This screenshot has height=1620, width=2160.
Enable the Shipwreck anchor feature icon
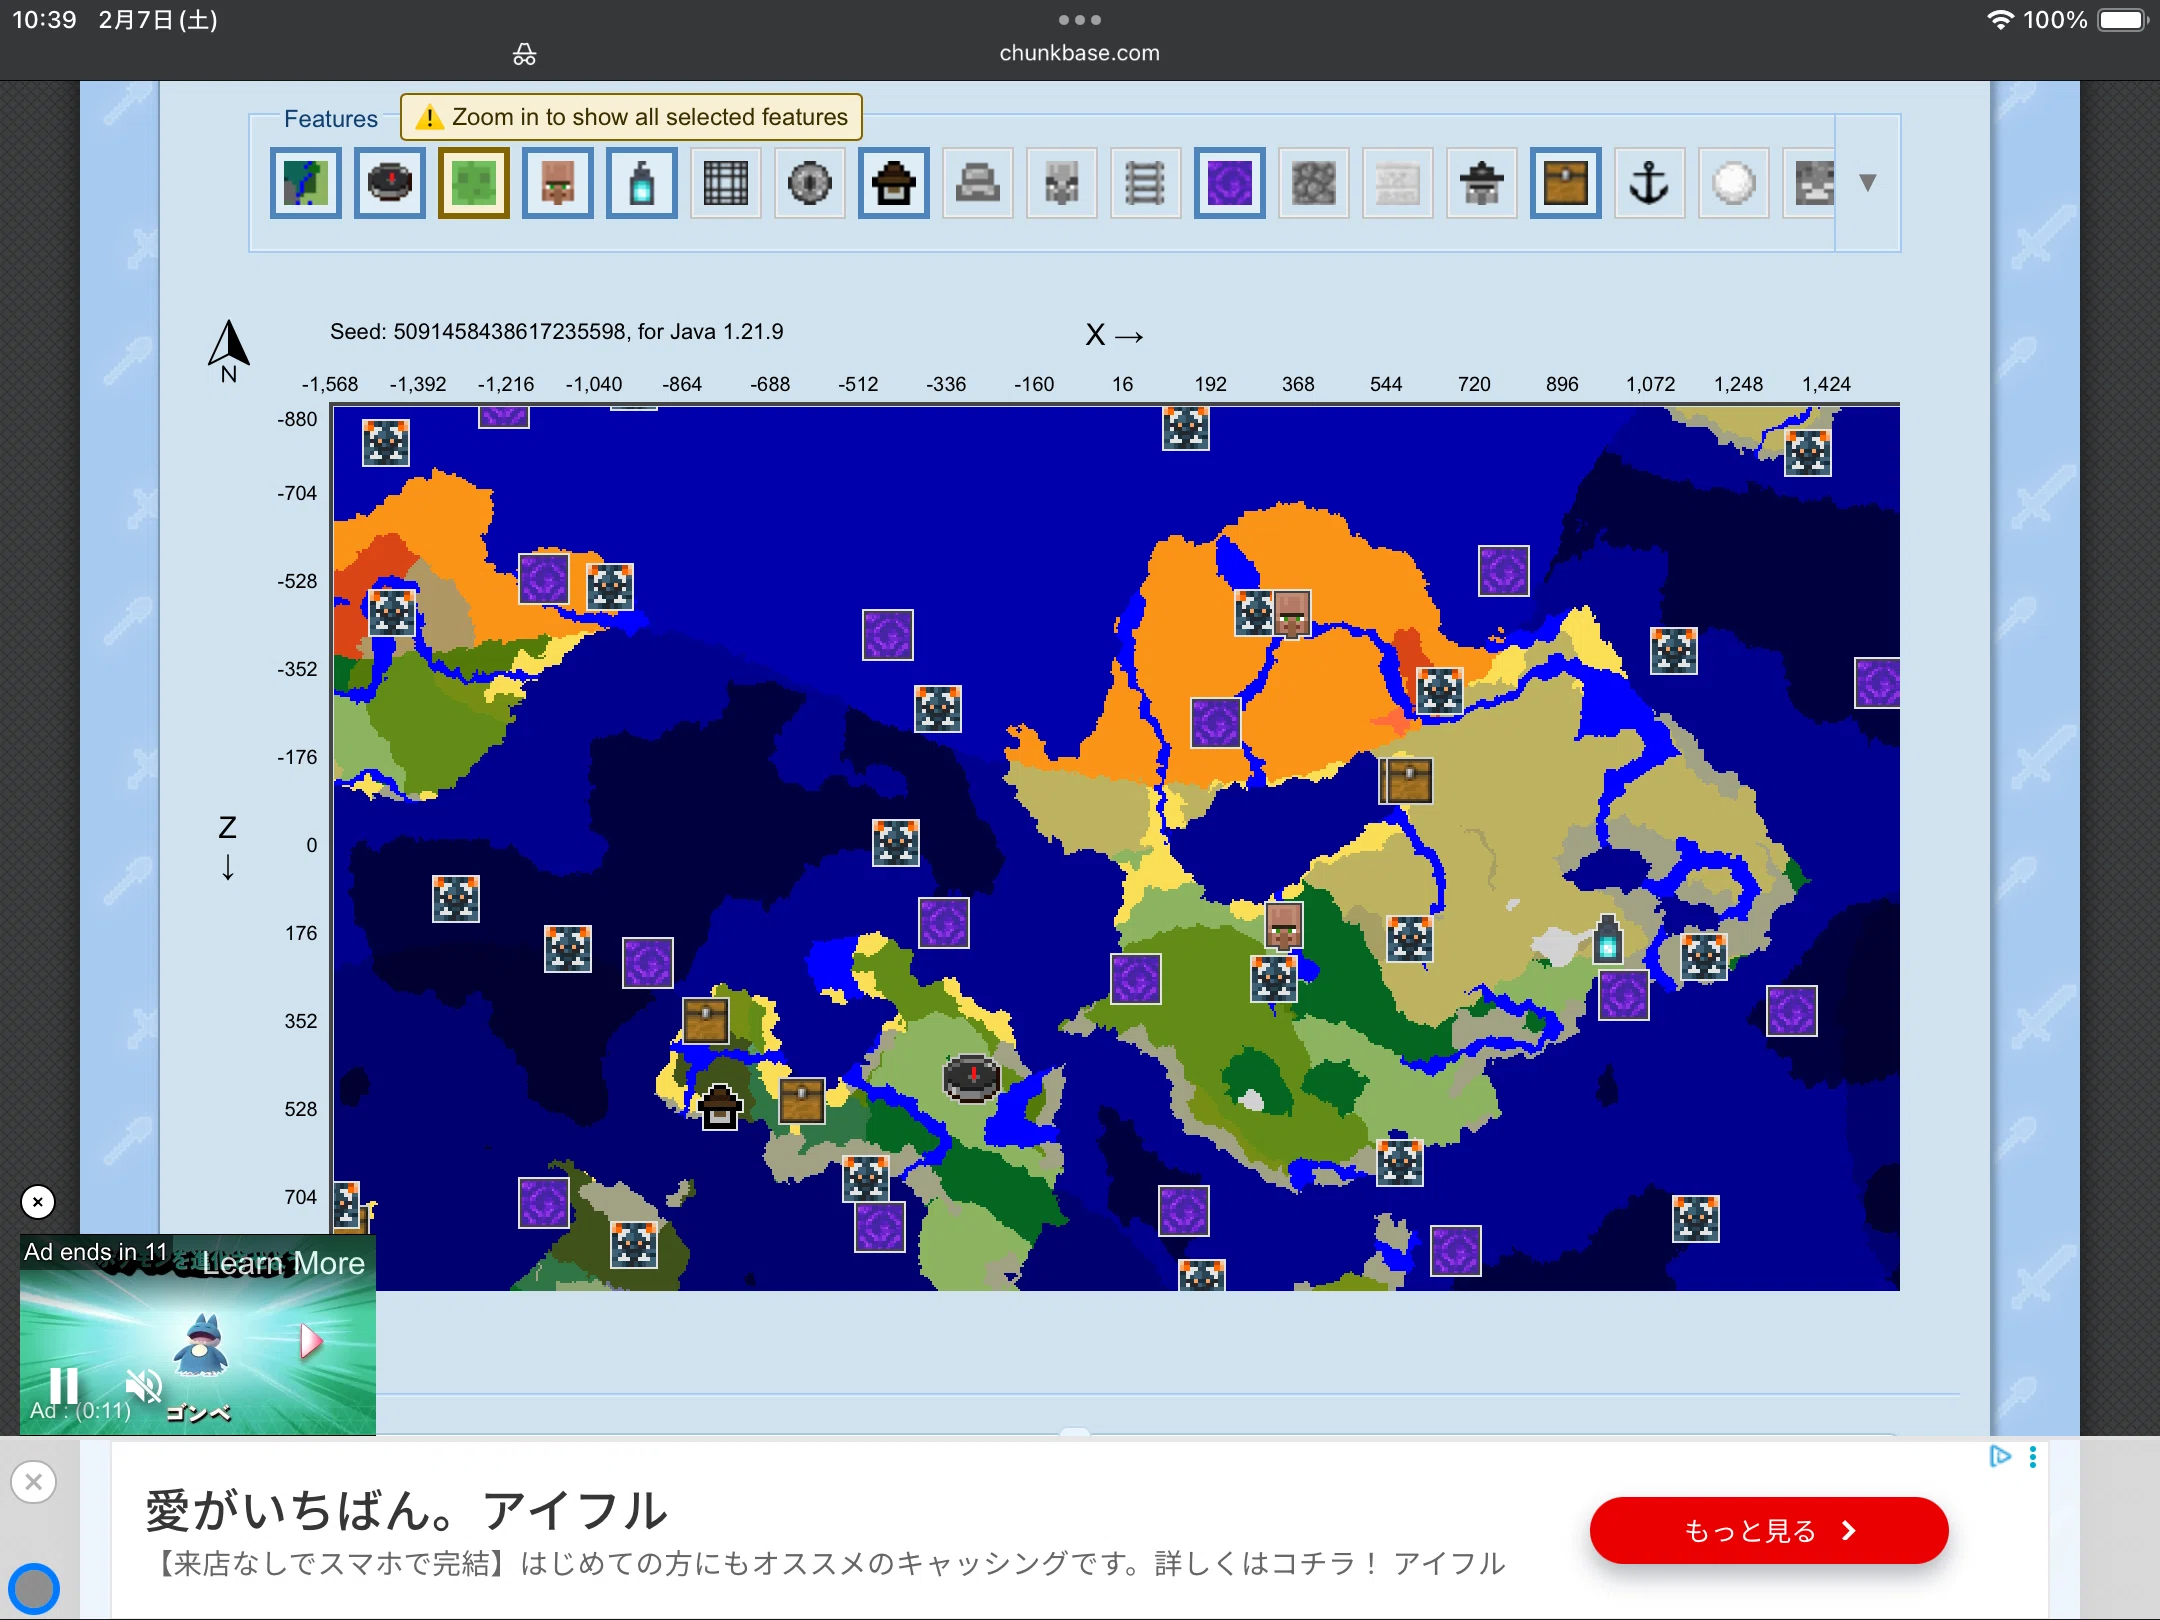click(1650, 183)
